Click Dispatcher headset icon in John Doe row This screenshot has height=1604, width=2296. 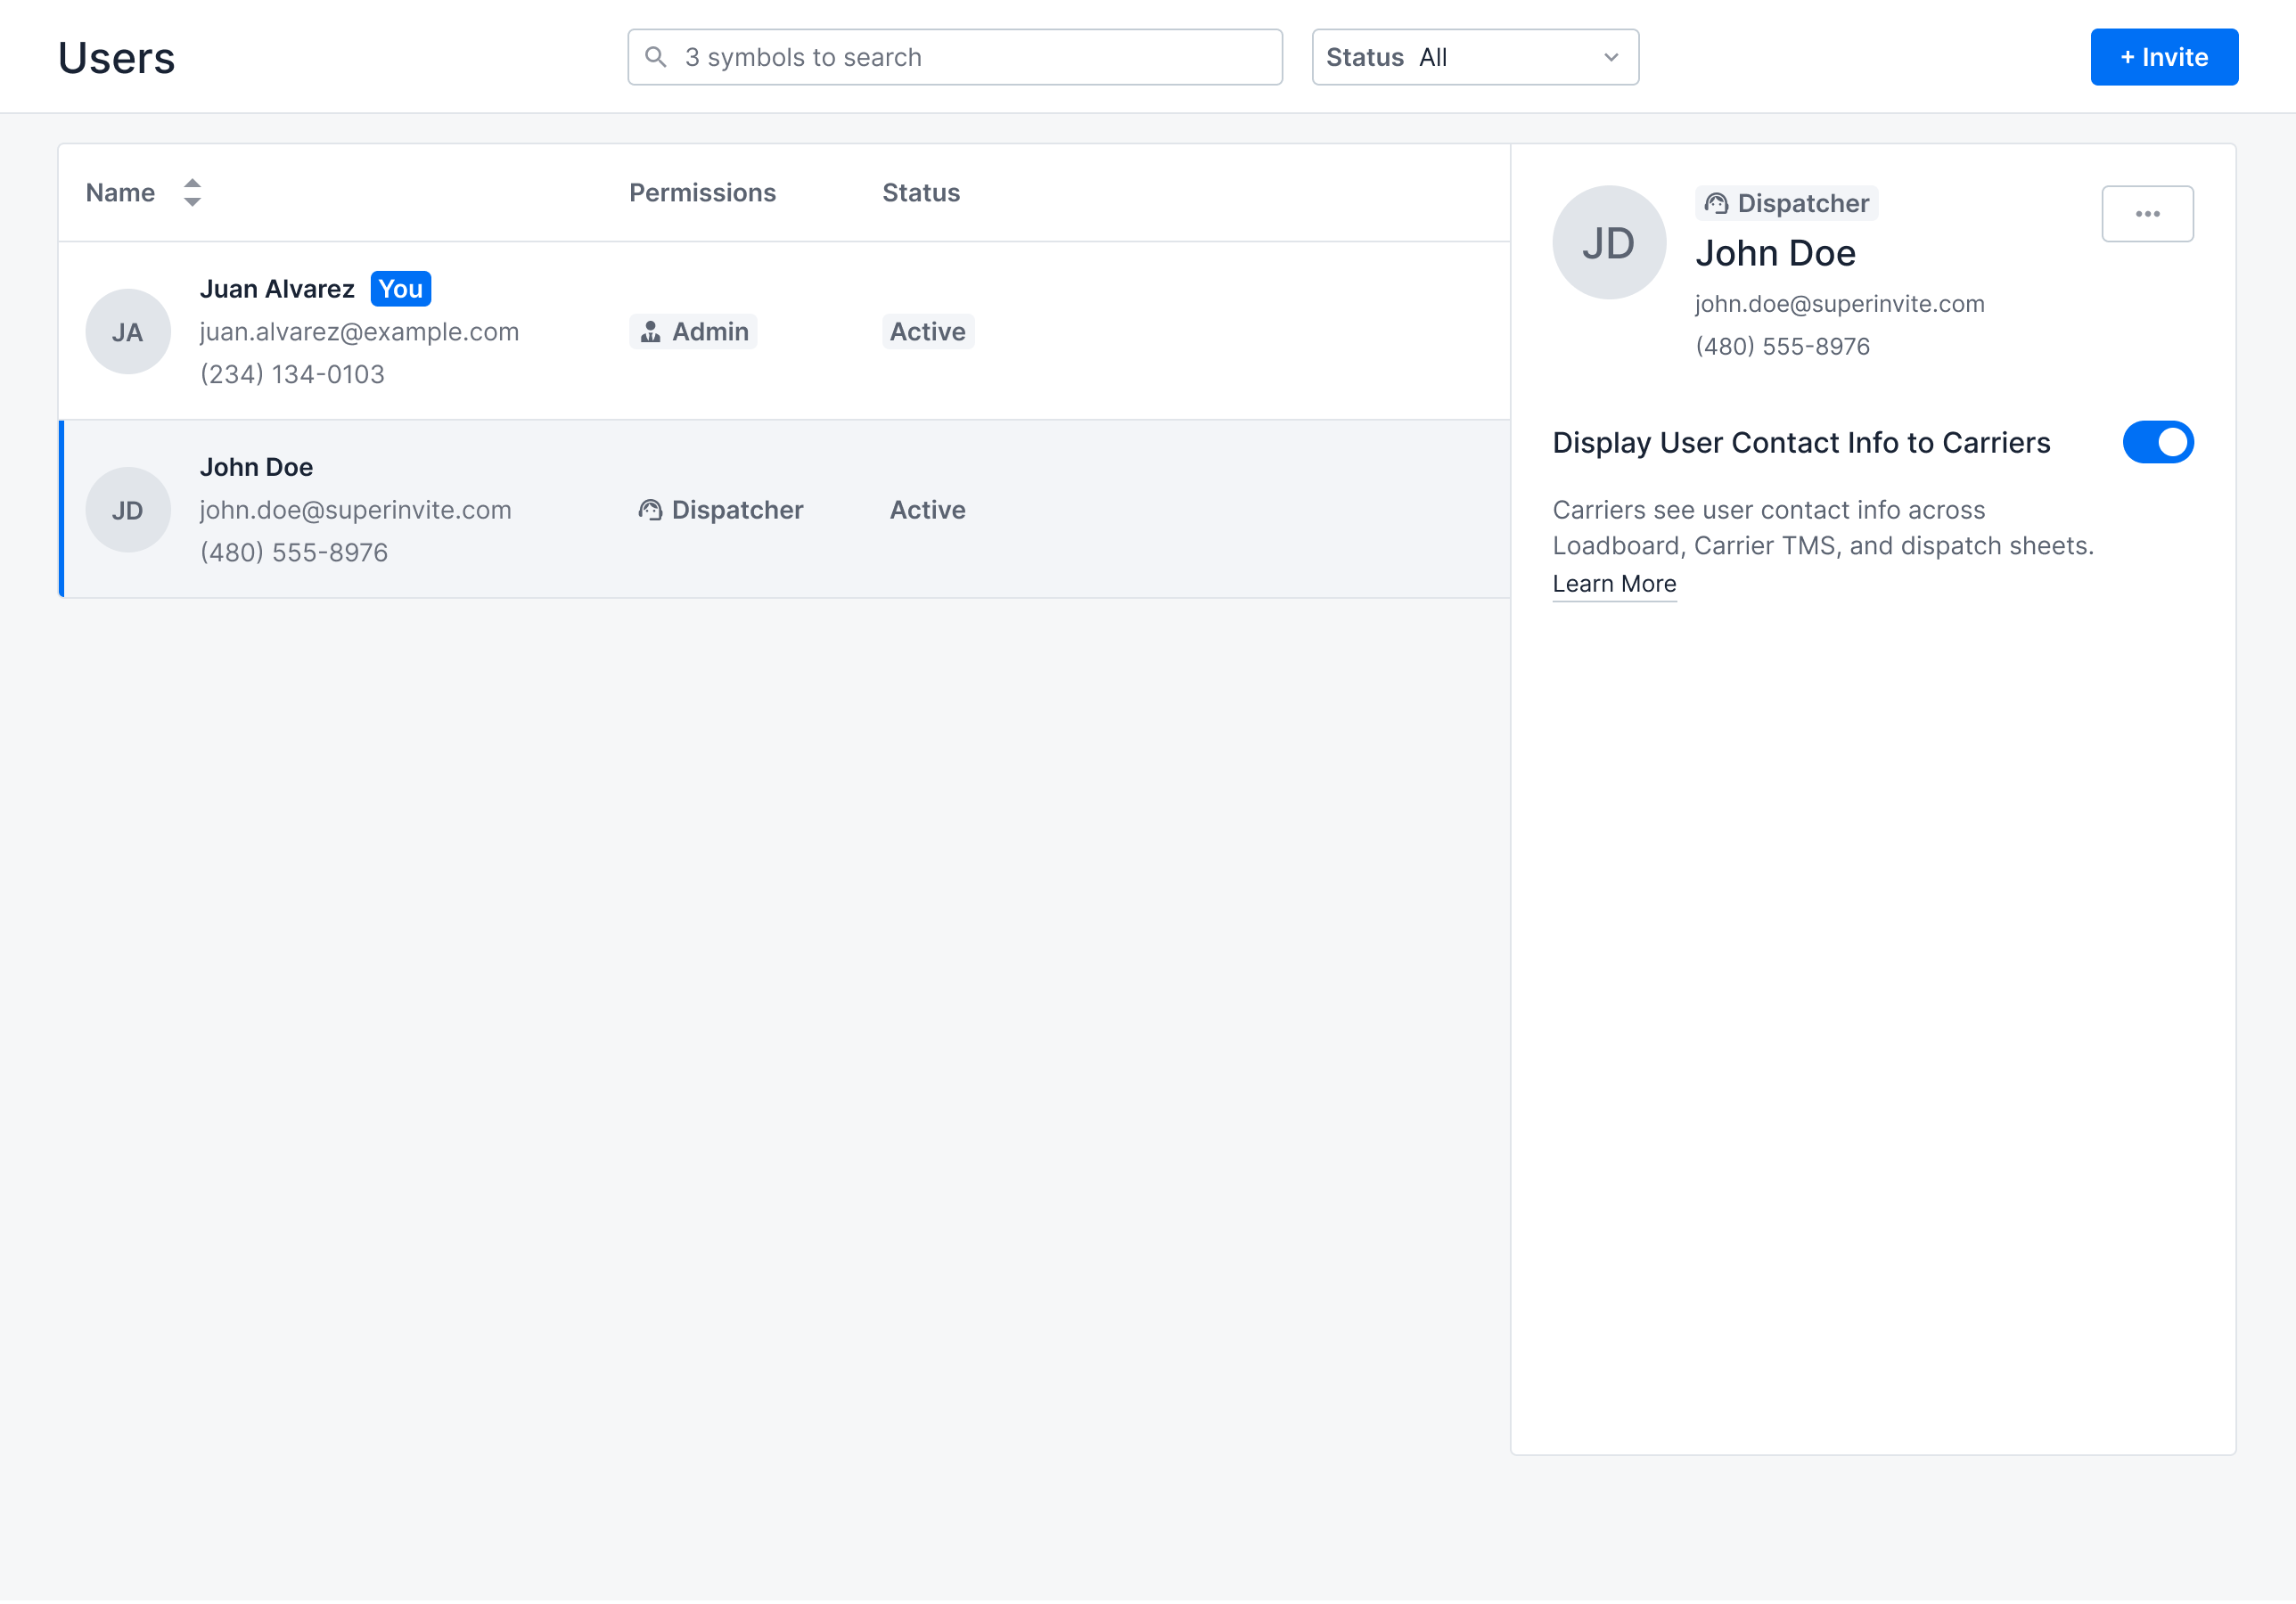point(650,511)
